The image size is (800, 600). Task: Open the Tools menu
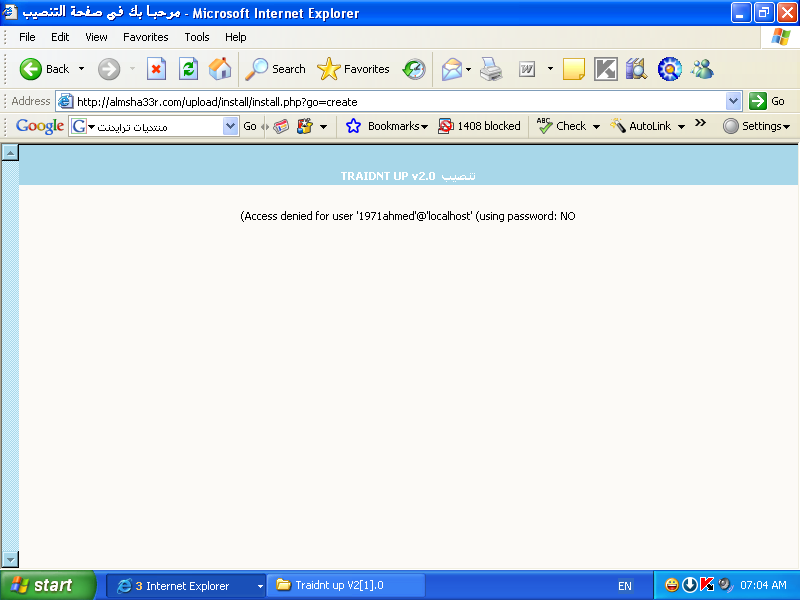197,37
